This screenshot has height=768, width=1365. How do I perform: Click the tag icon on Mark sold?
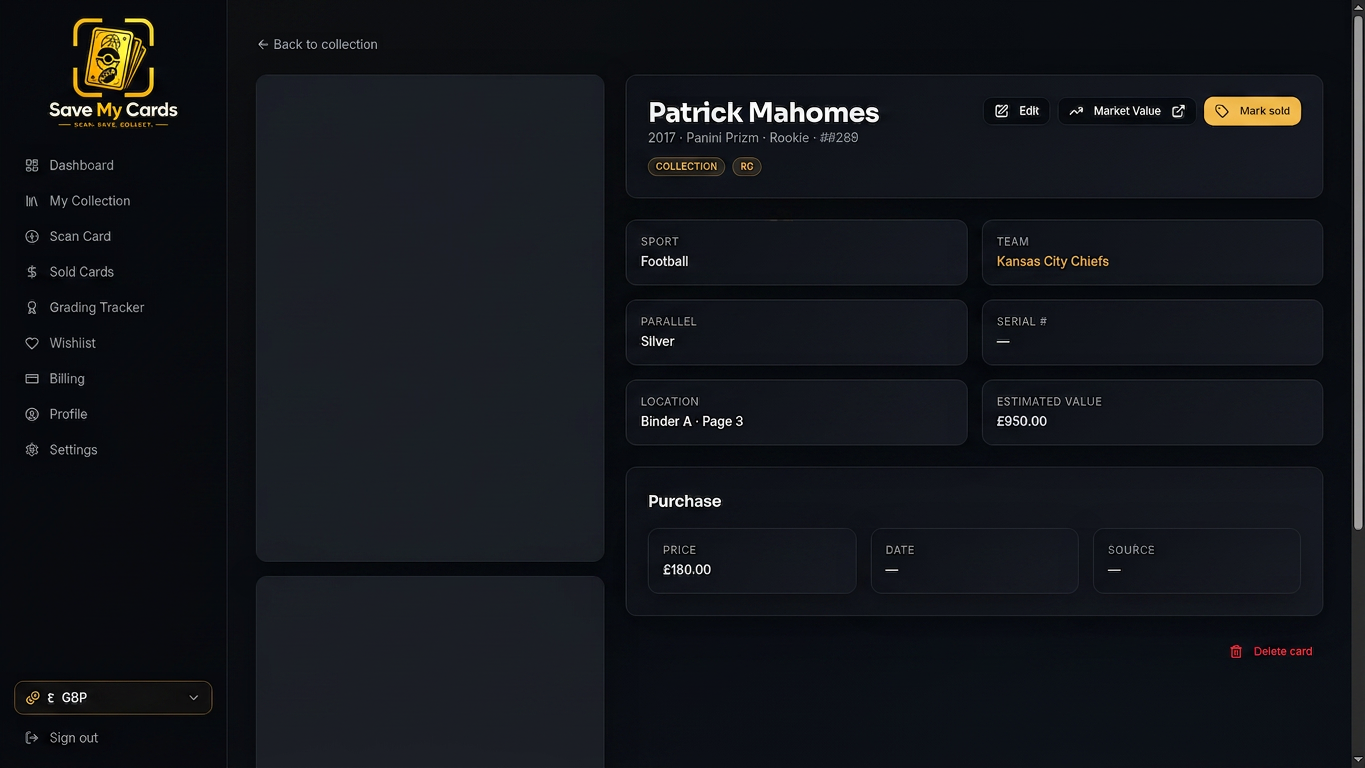click(x=1222, y=111)
